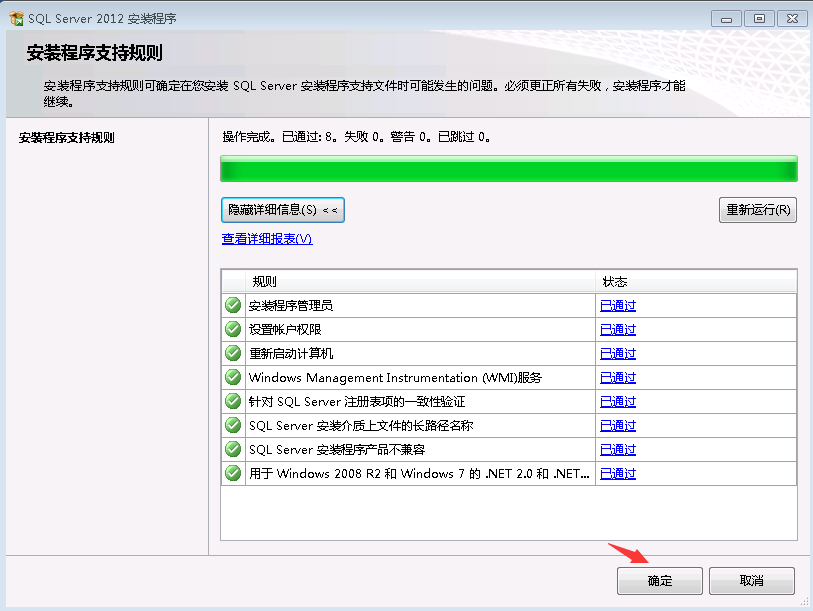The width and height of the screenshot is (813, 611).
Task: Open 已通过 status for 设置帐户权限
Action: coord(618,329)
